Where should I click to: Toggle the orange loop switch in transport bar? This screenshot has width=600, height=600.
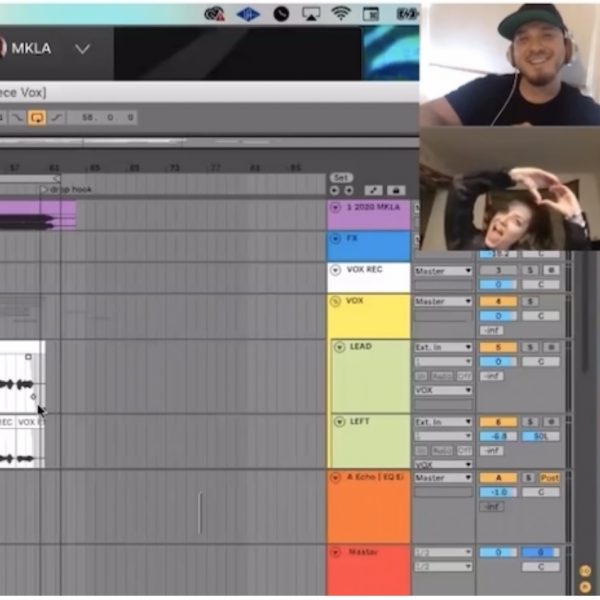(37, 117)
